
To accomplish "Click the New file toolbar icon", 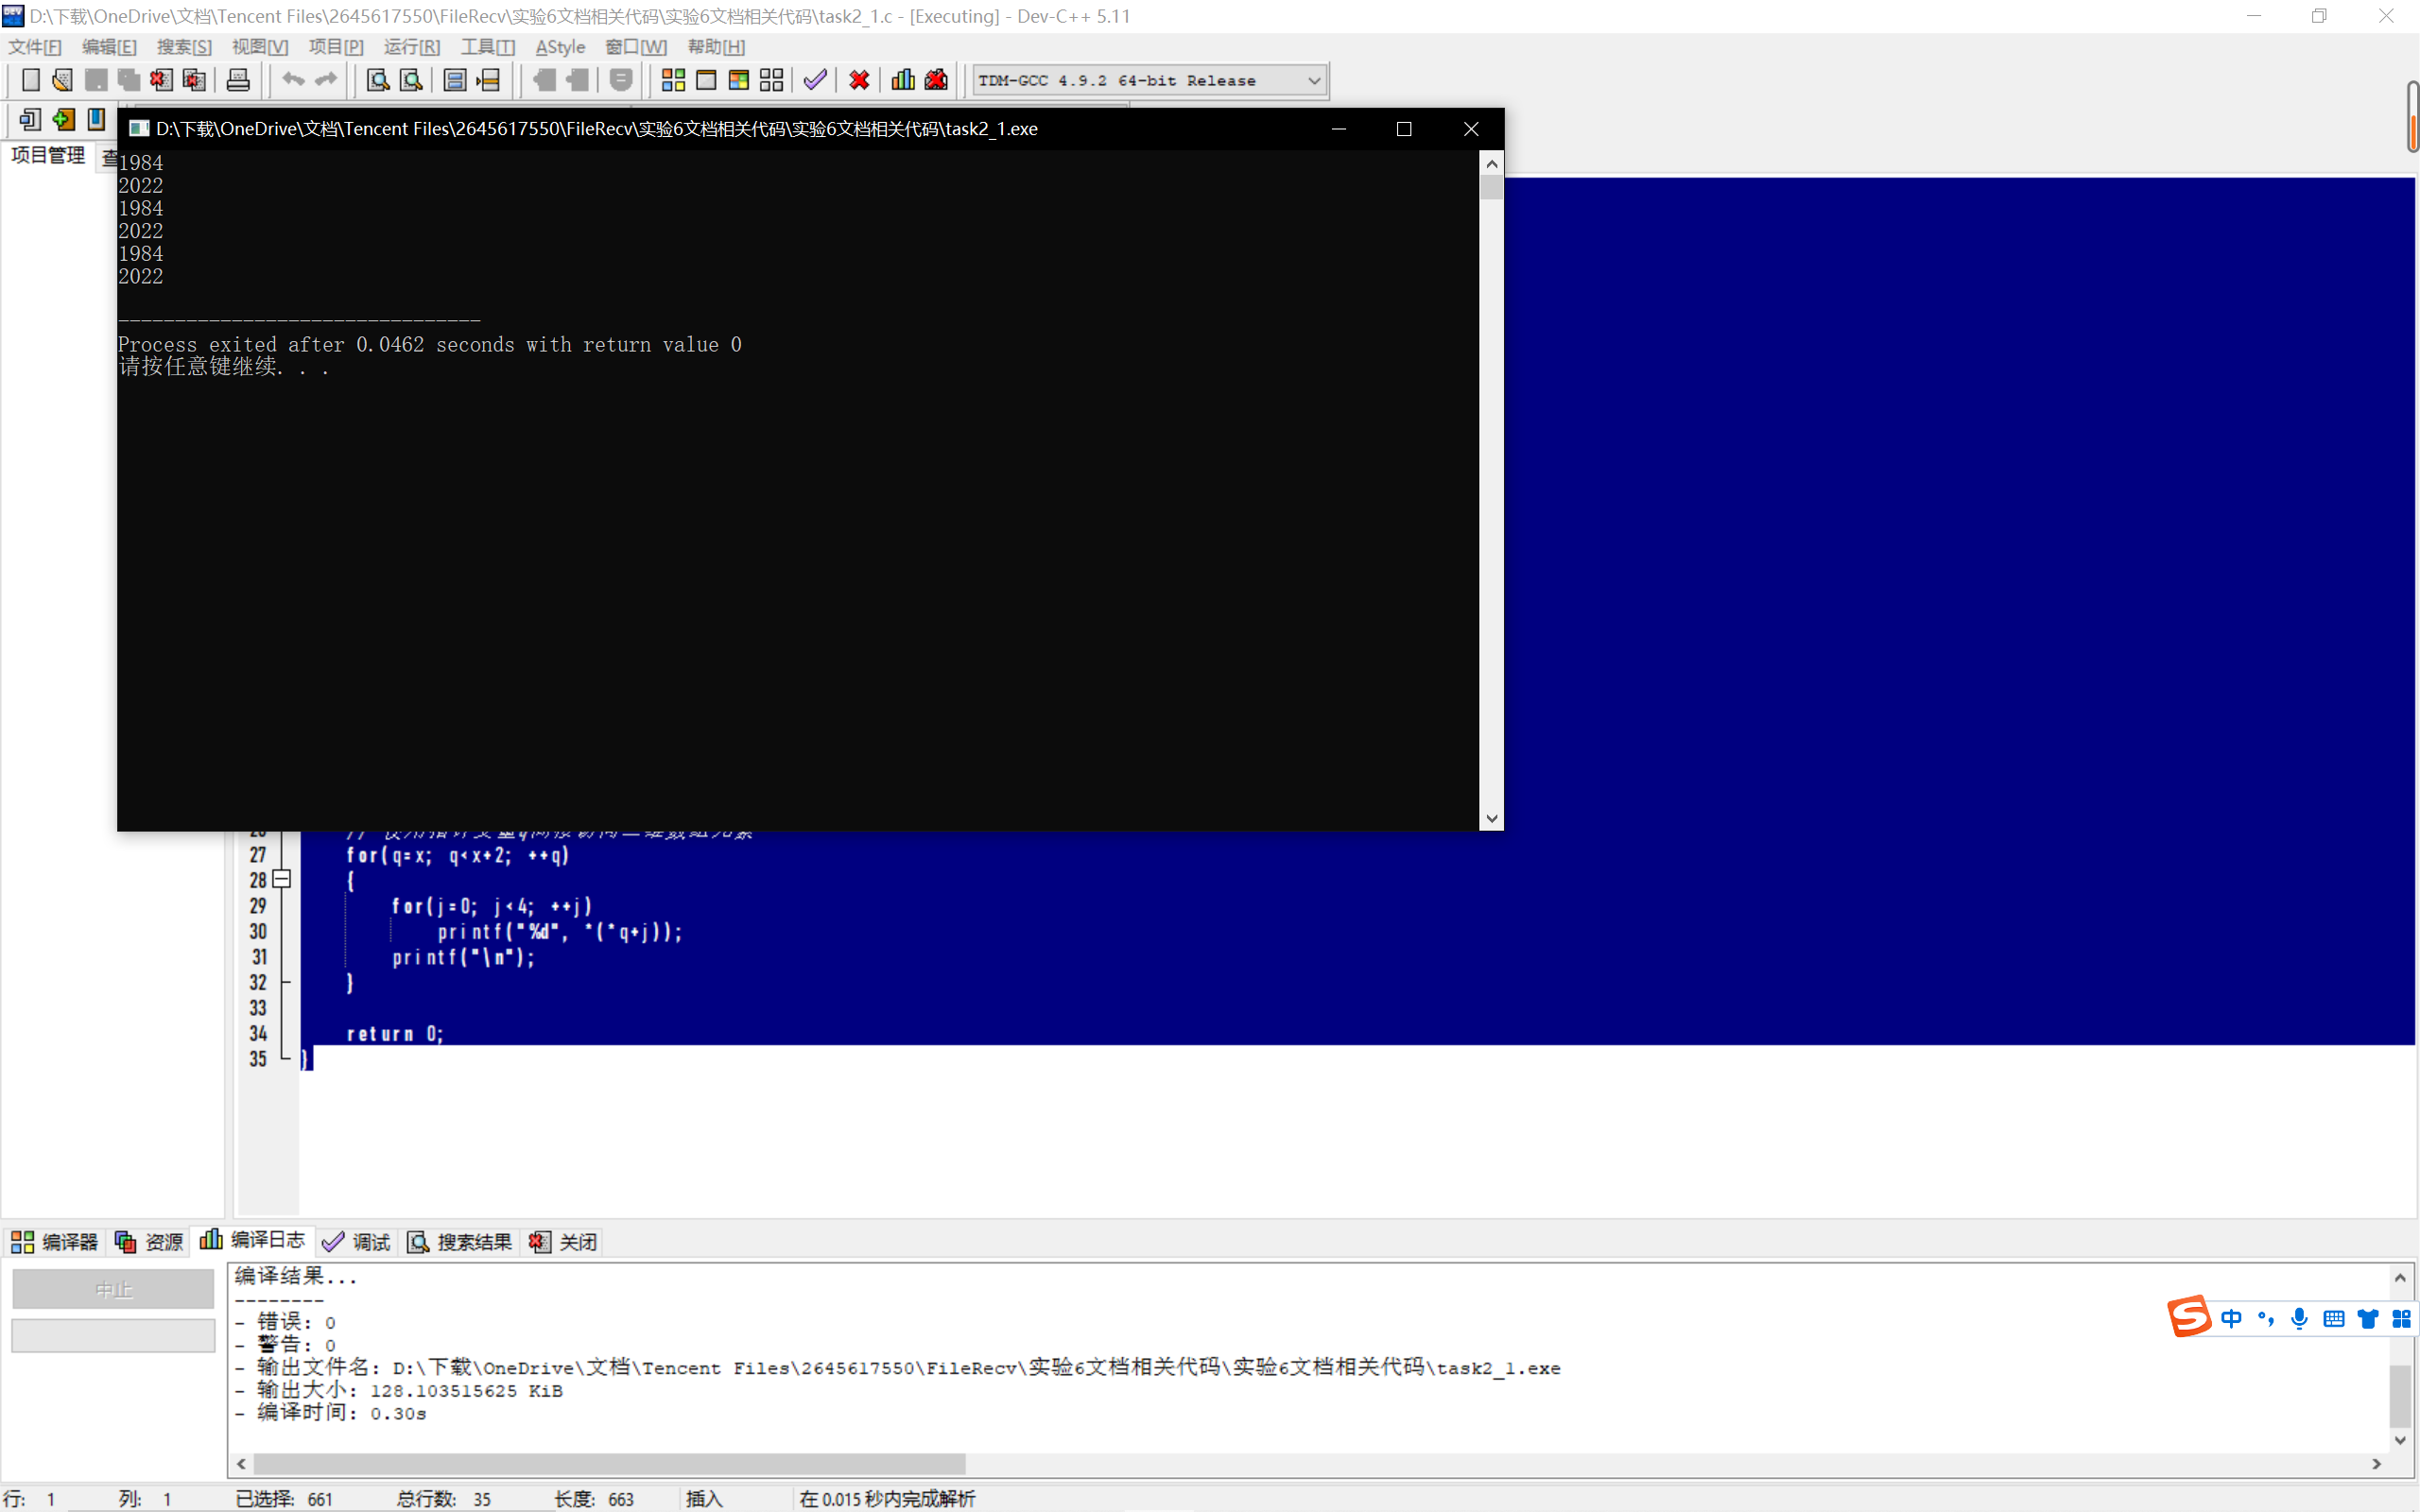I will coord(31,80).
